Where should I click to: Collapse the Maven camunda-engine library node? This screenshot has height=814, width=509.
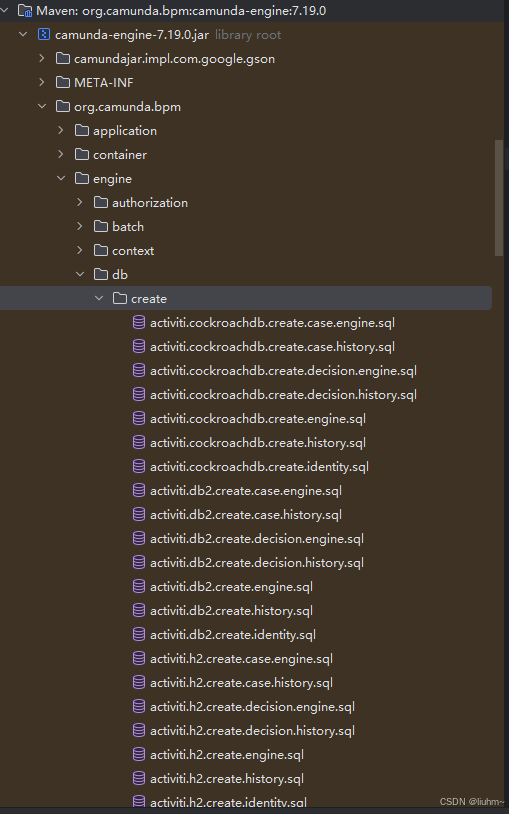click(x=4, y=10)
